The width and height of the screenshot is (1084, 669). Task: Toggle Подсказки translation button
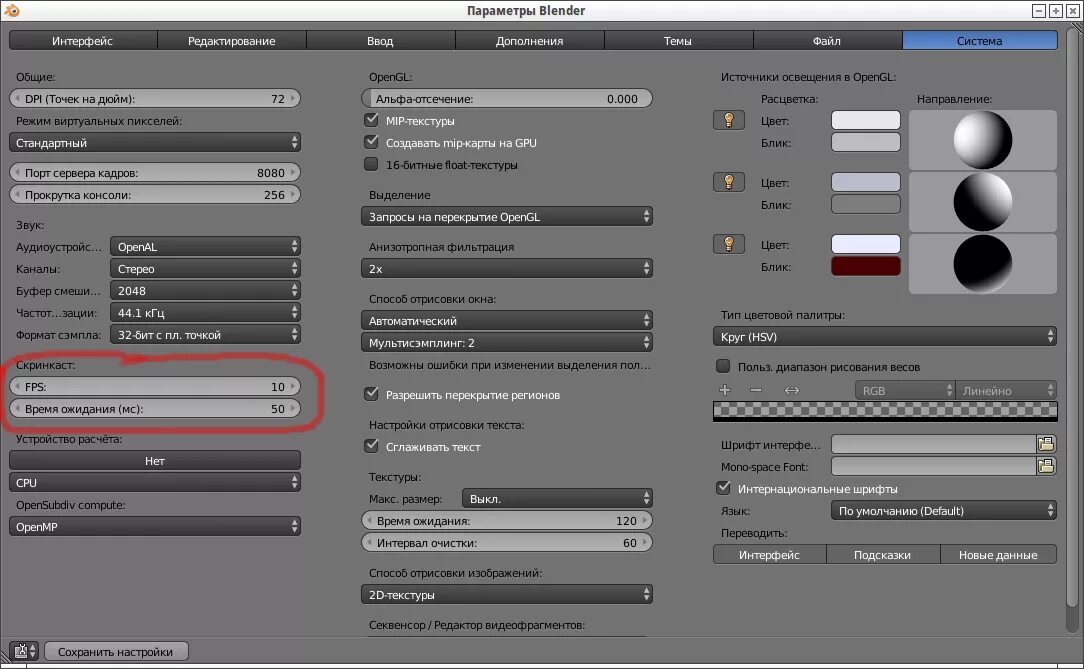[883, 555]
